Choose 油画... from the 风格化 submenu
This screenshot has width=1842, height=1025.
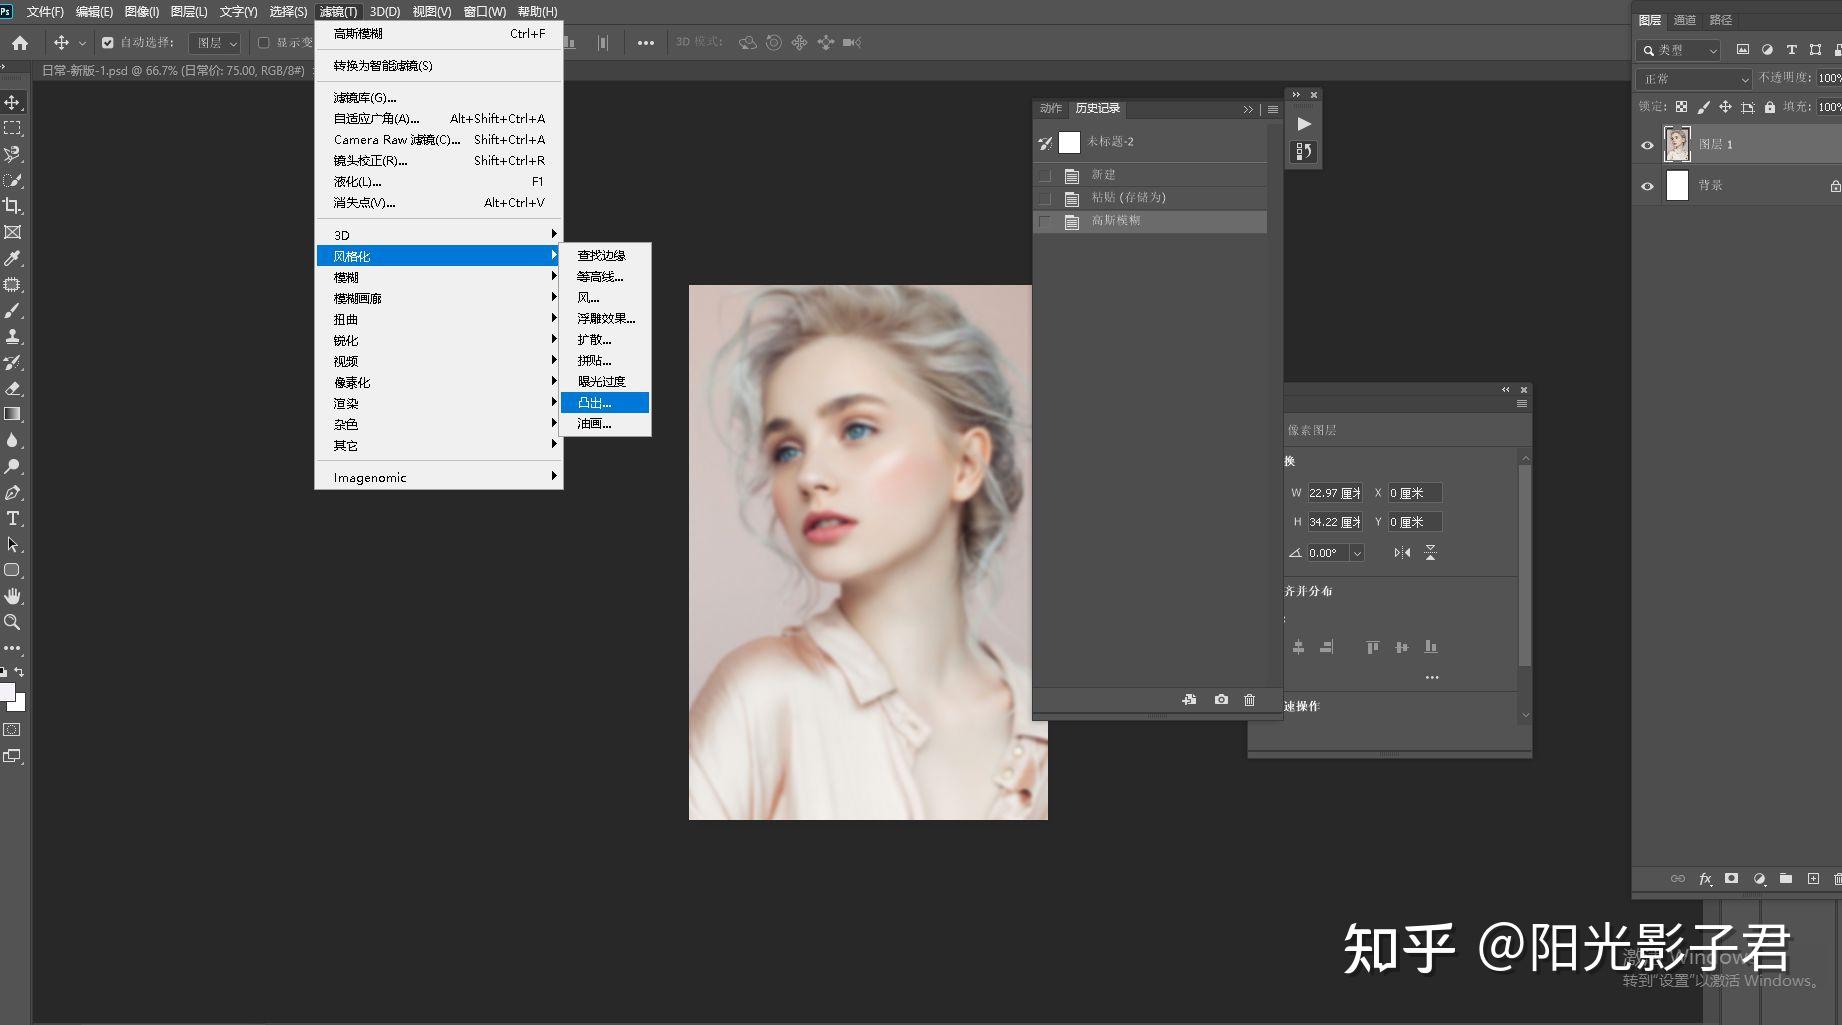tap(605, 423)
